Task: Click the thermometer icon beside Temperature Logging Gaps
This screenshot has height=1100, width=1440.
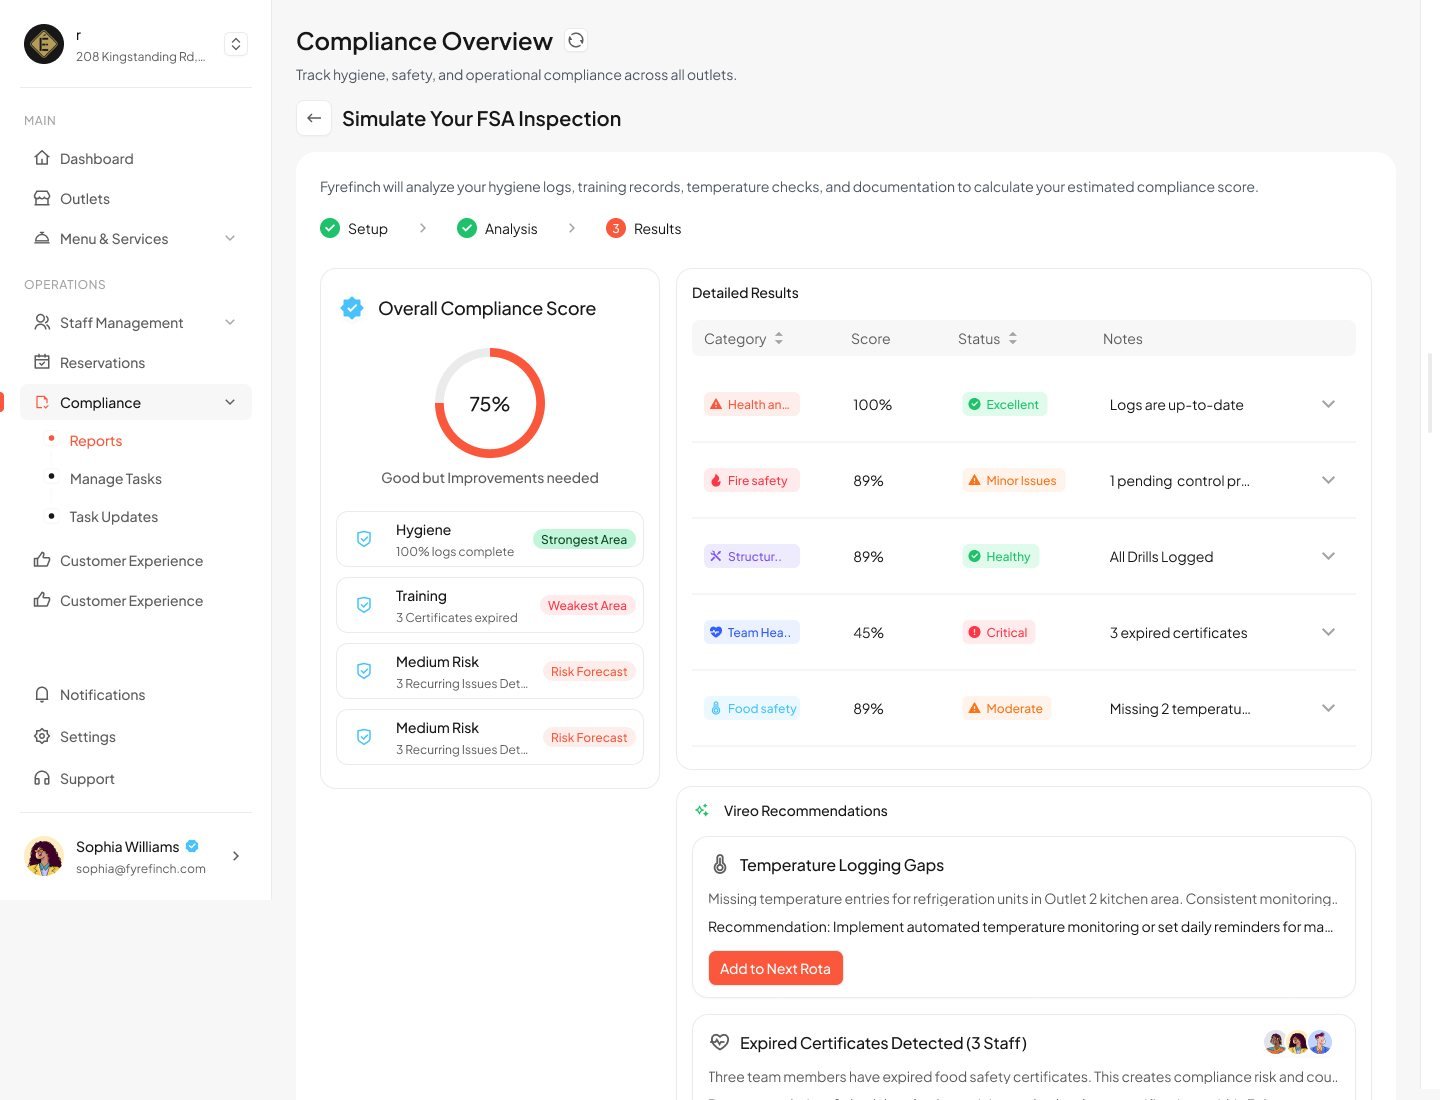Action: pyautogui.click(x=719, y=864)
